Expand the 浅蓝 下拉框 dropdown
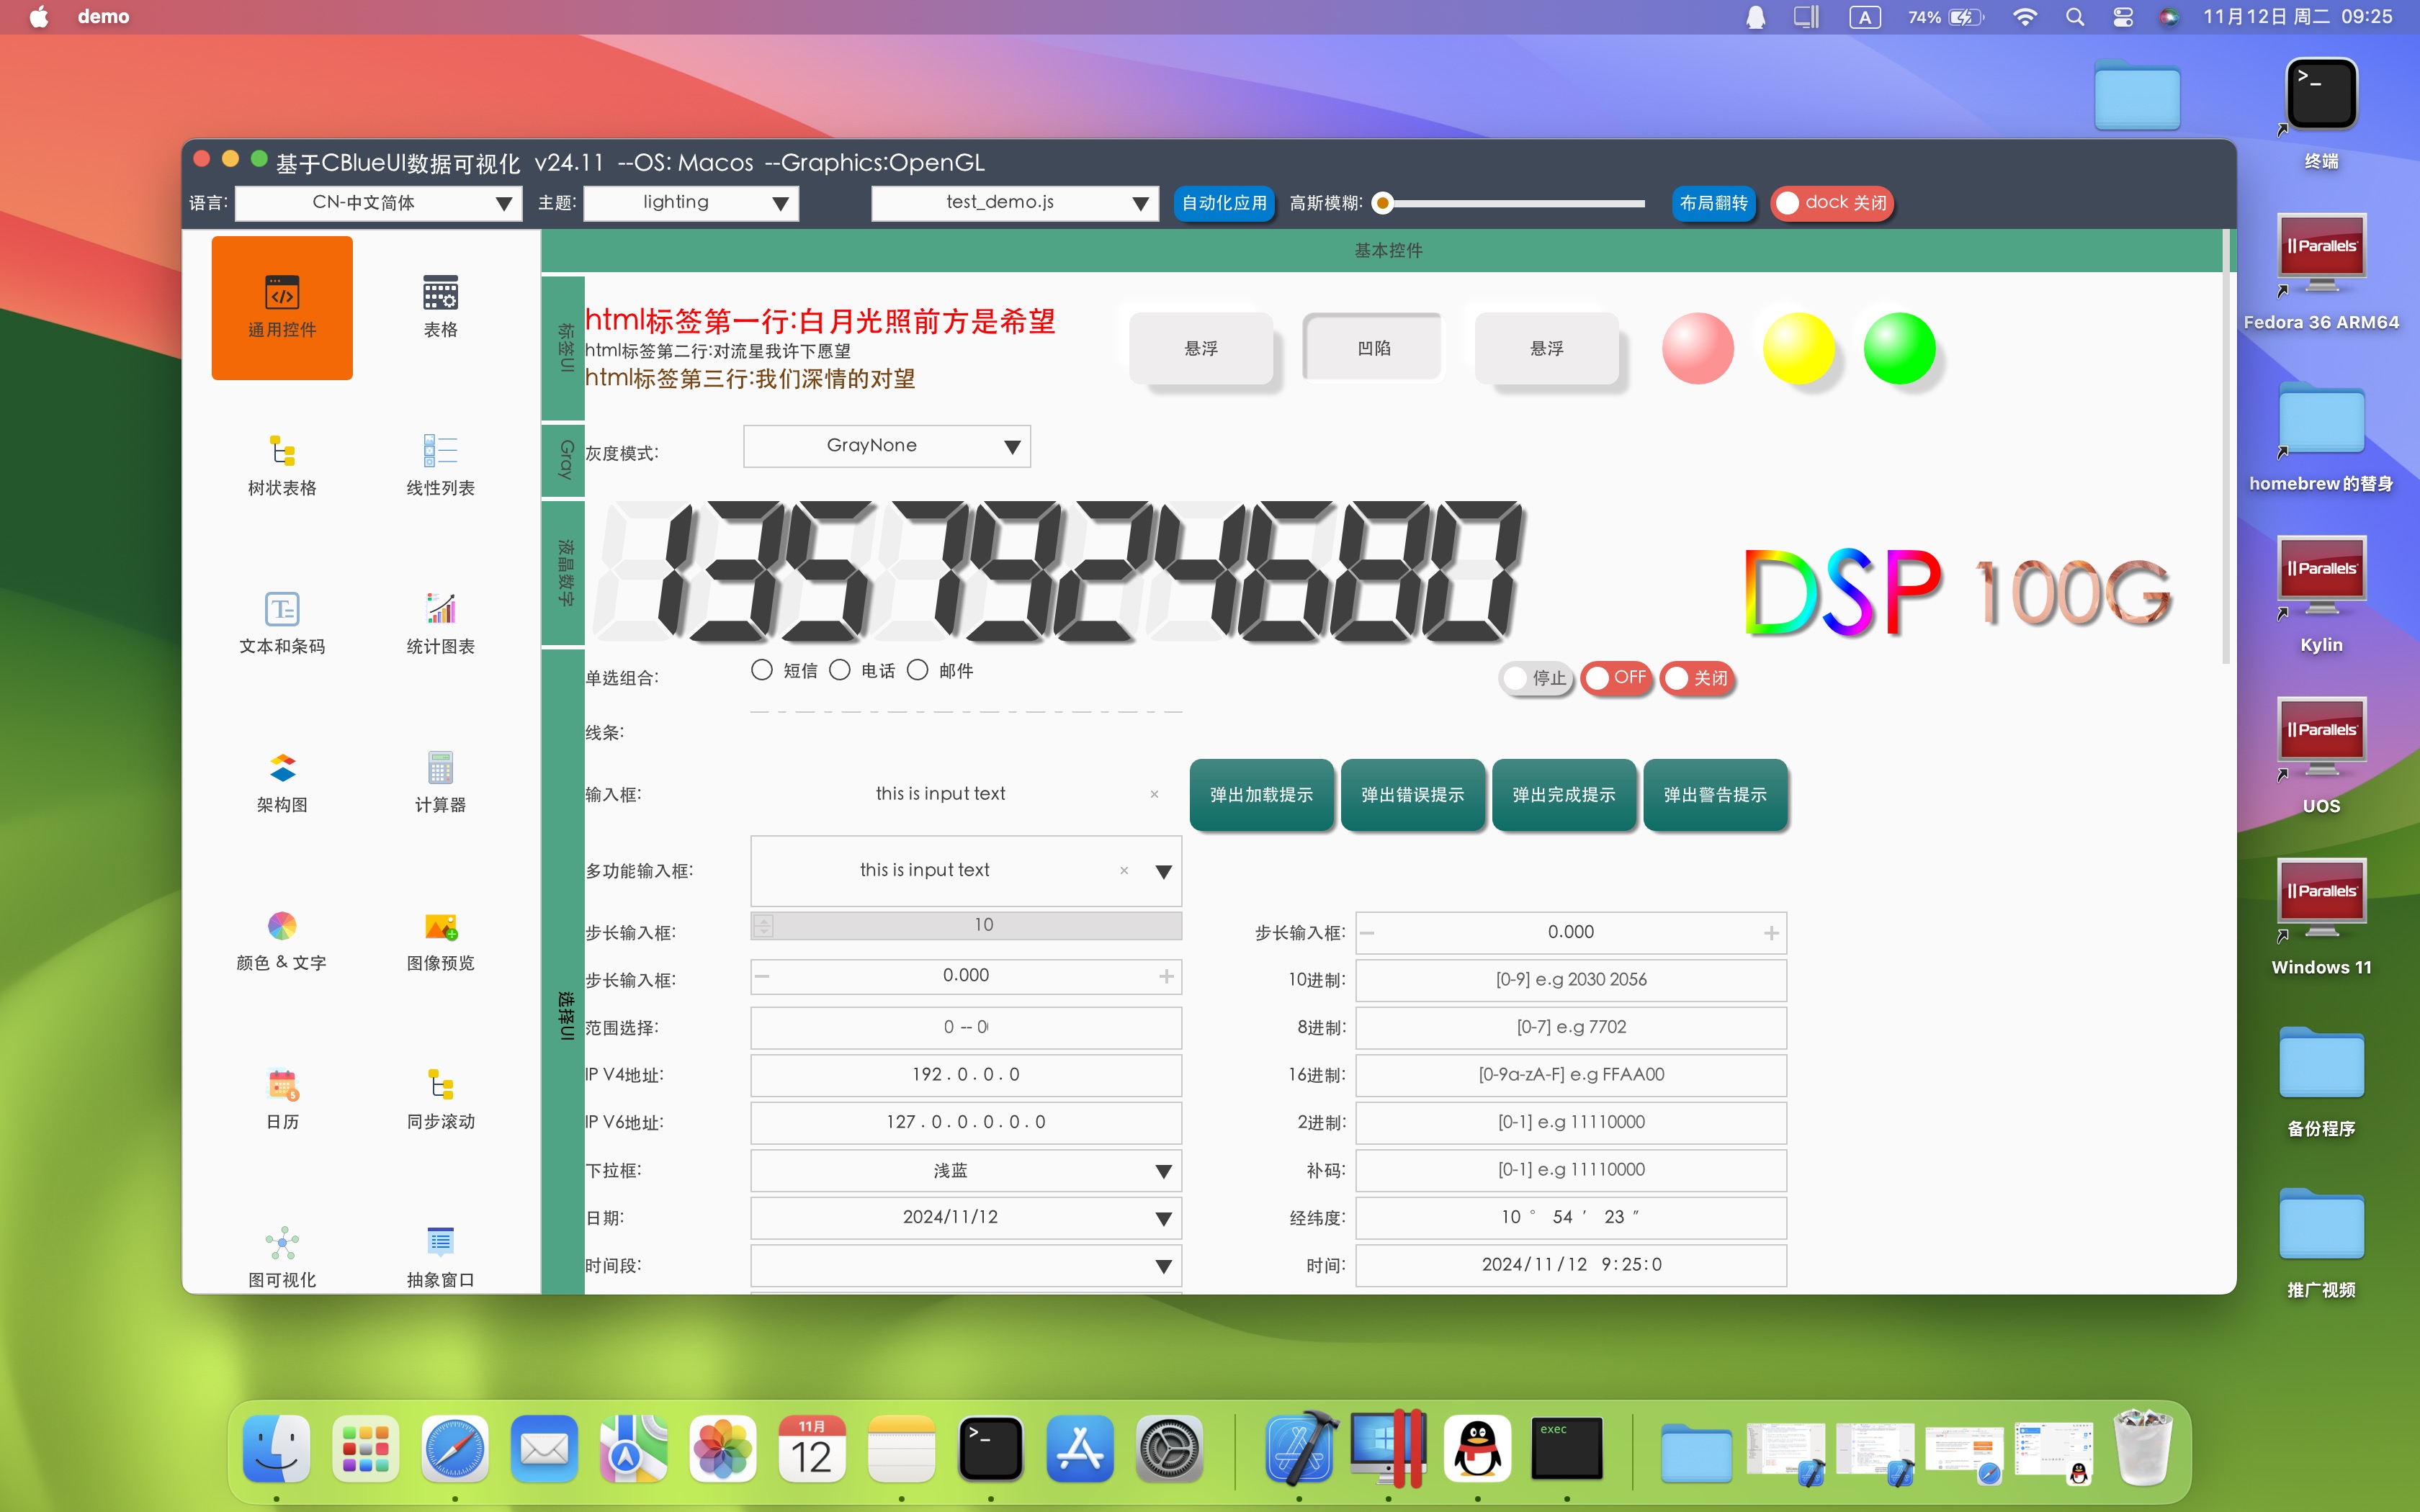The height and width of the screenshot is (1512, 2420). tap(965, 1170)
